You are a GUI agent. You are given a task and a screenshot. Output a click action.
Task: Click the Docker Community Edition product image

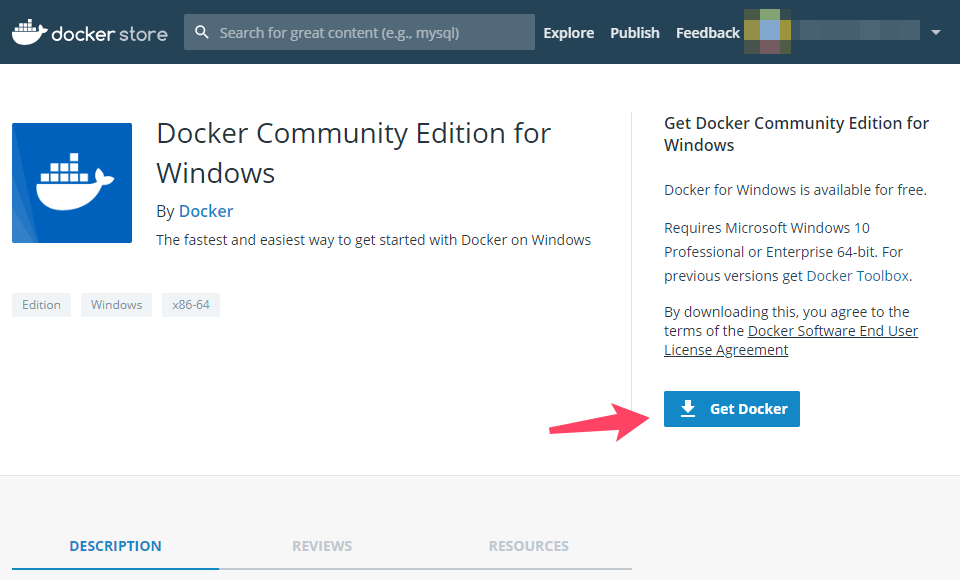point(72,183)
